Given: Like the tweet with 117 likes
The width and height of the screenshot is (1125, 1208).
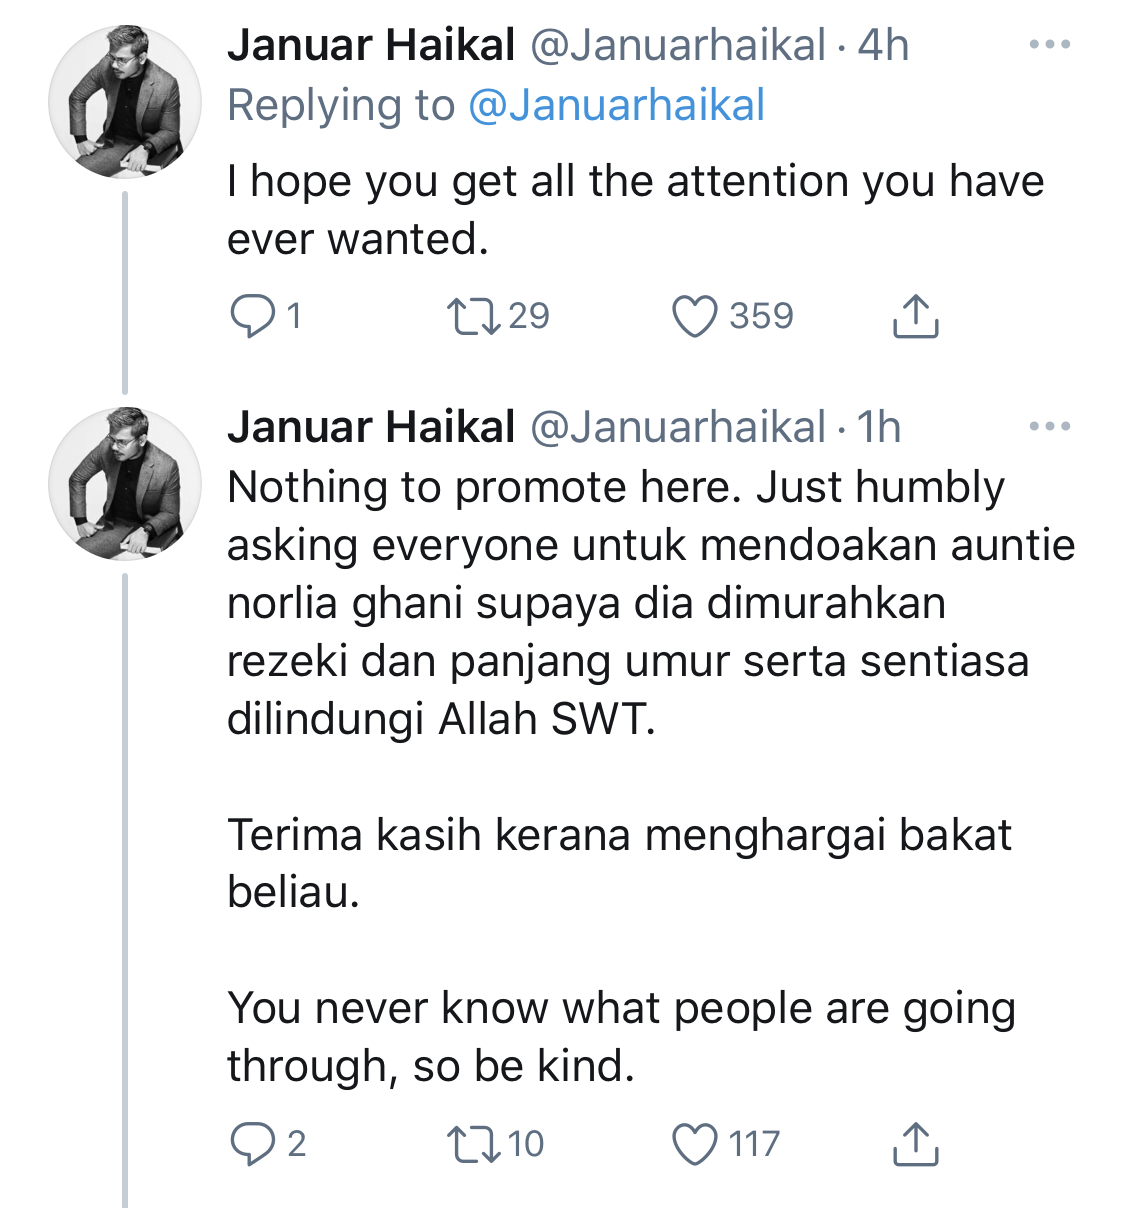Looking at the screenshot, I should coord(694,1144).
